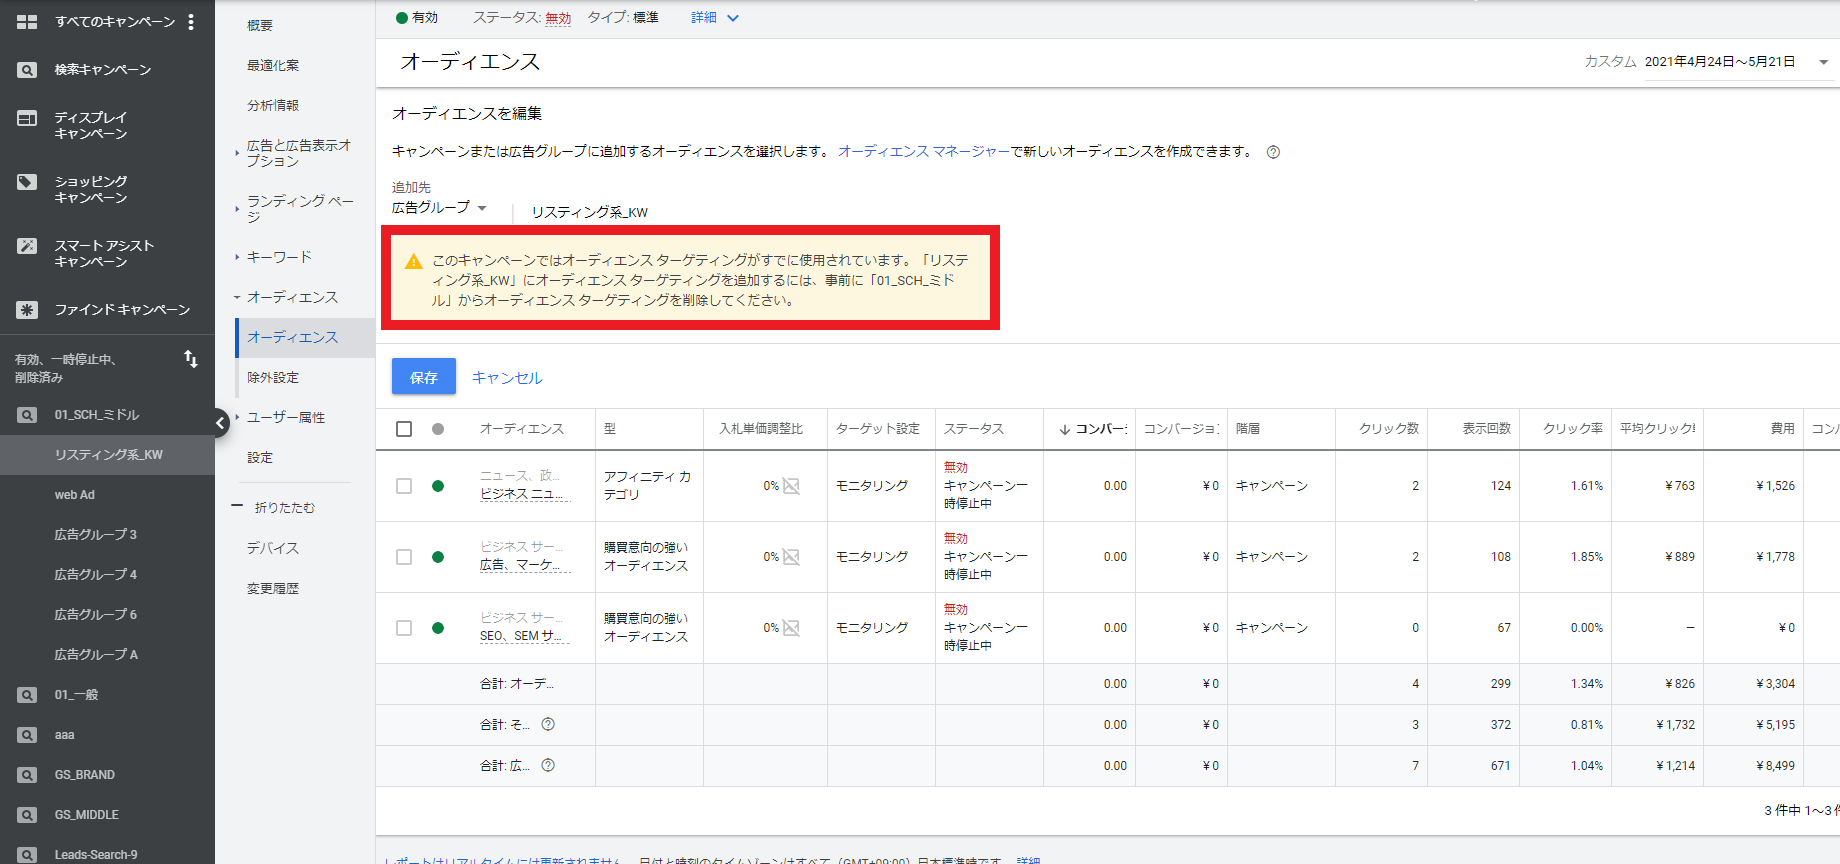Click the help icon beside 合計: 広…
Viewport: 1840px width, 864px height.
tap(548, 765)
